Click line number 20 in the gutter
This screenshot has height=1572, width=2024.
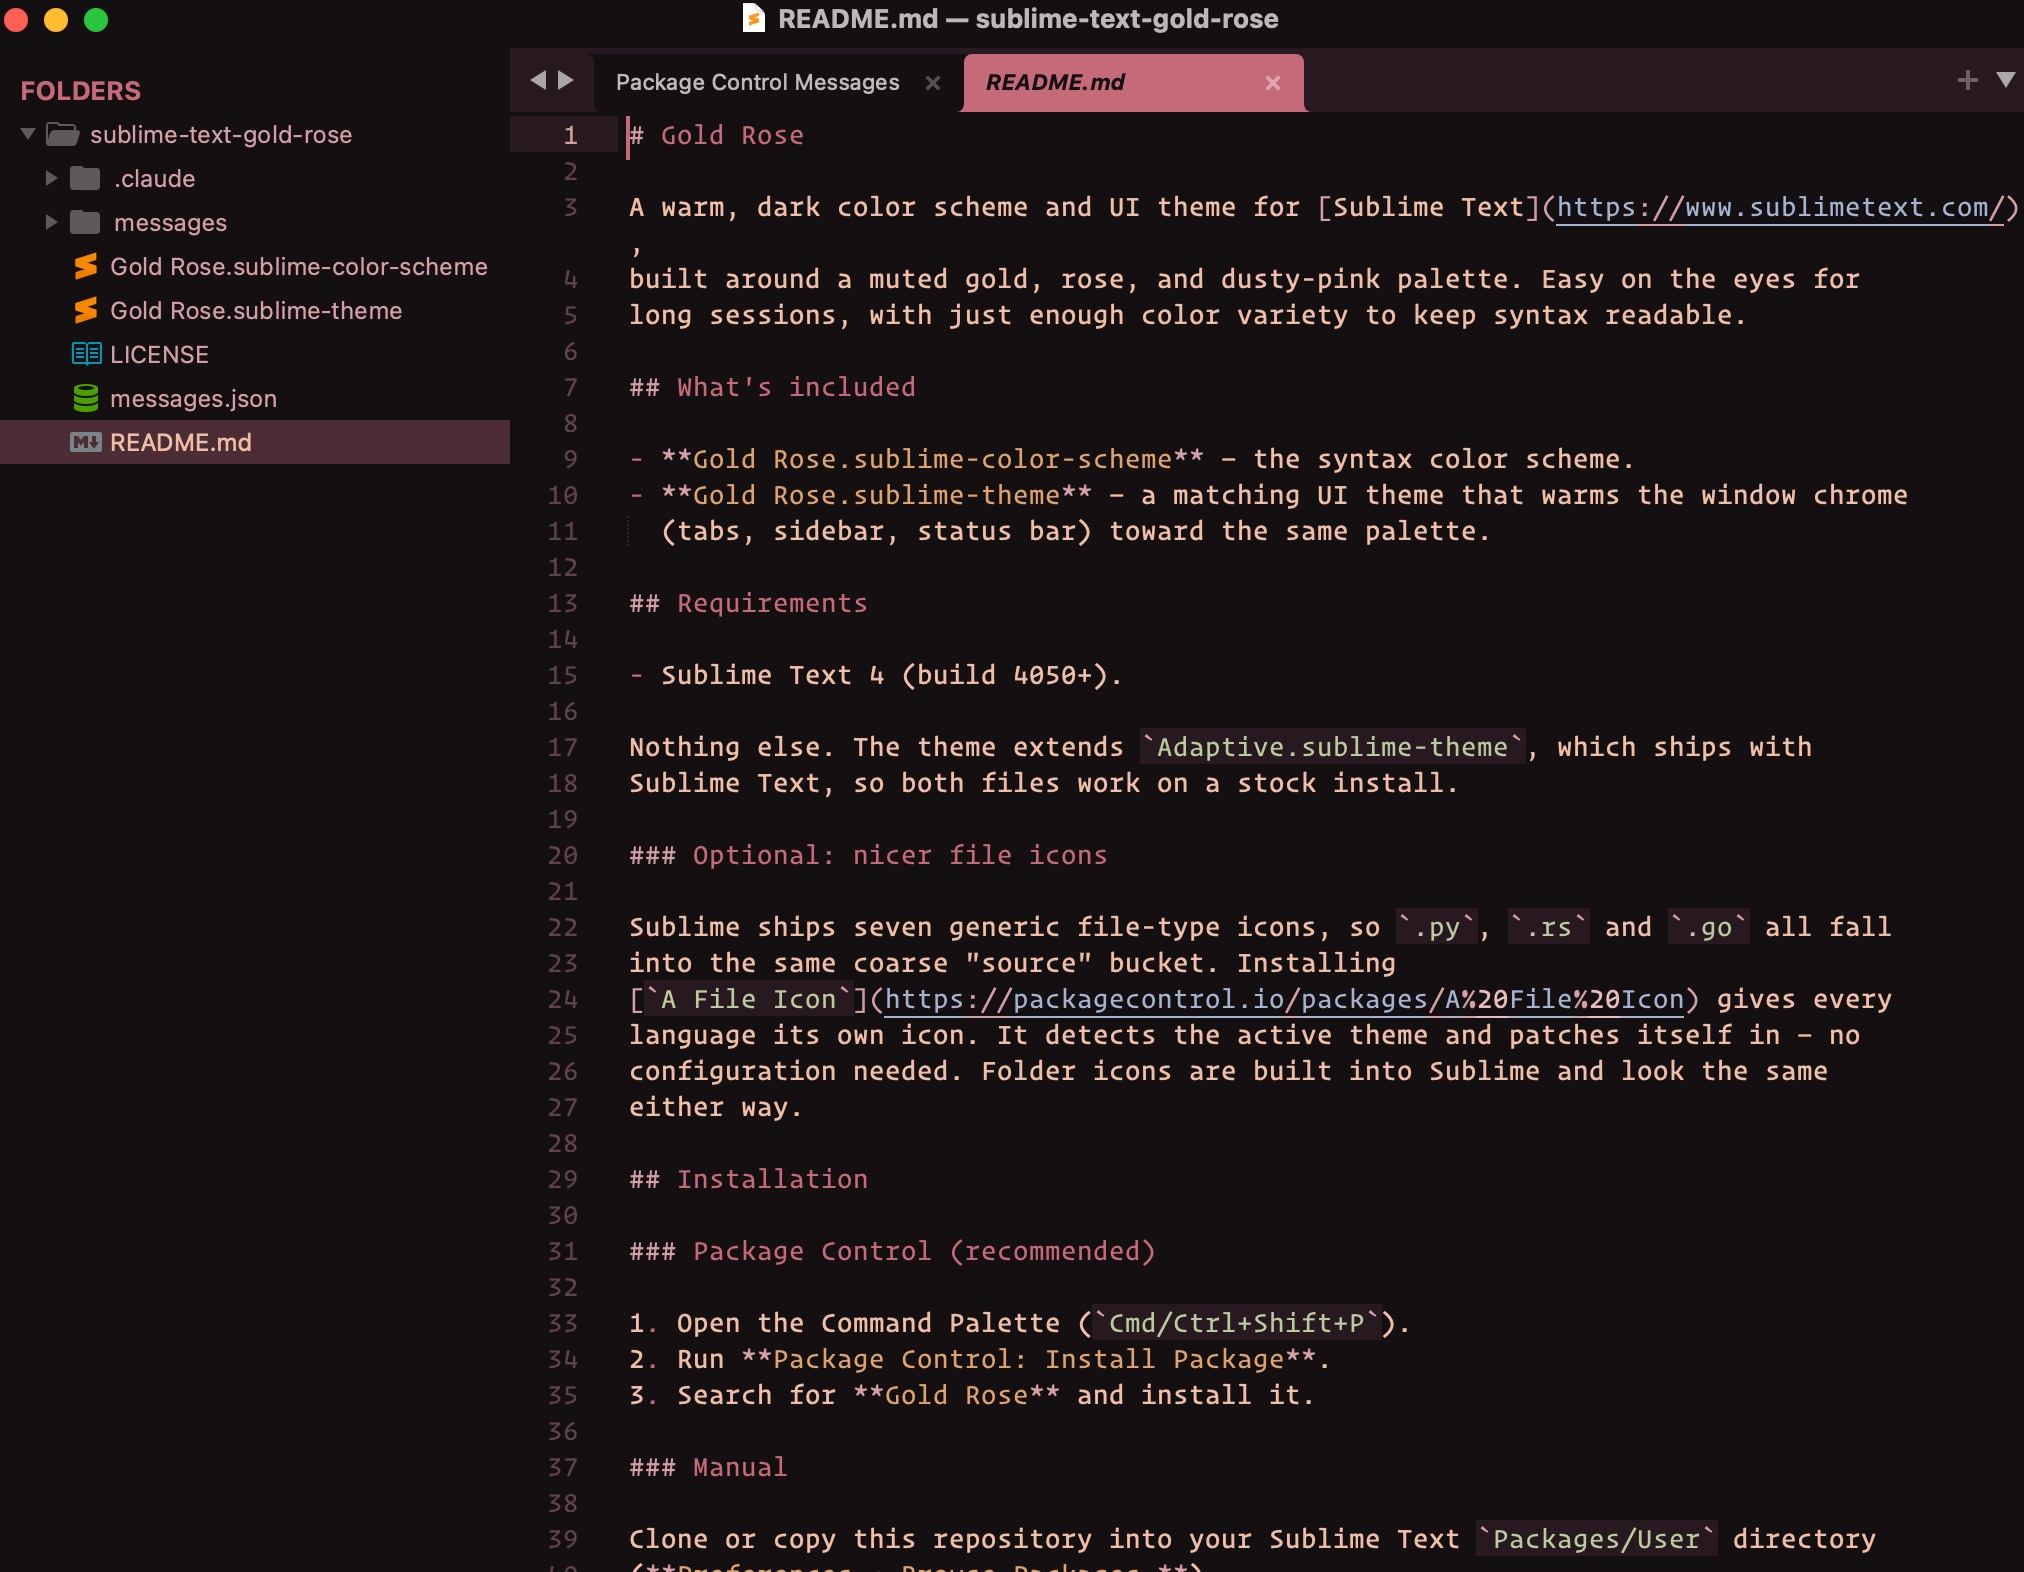(563, 855)
